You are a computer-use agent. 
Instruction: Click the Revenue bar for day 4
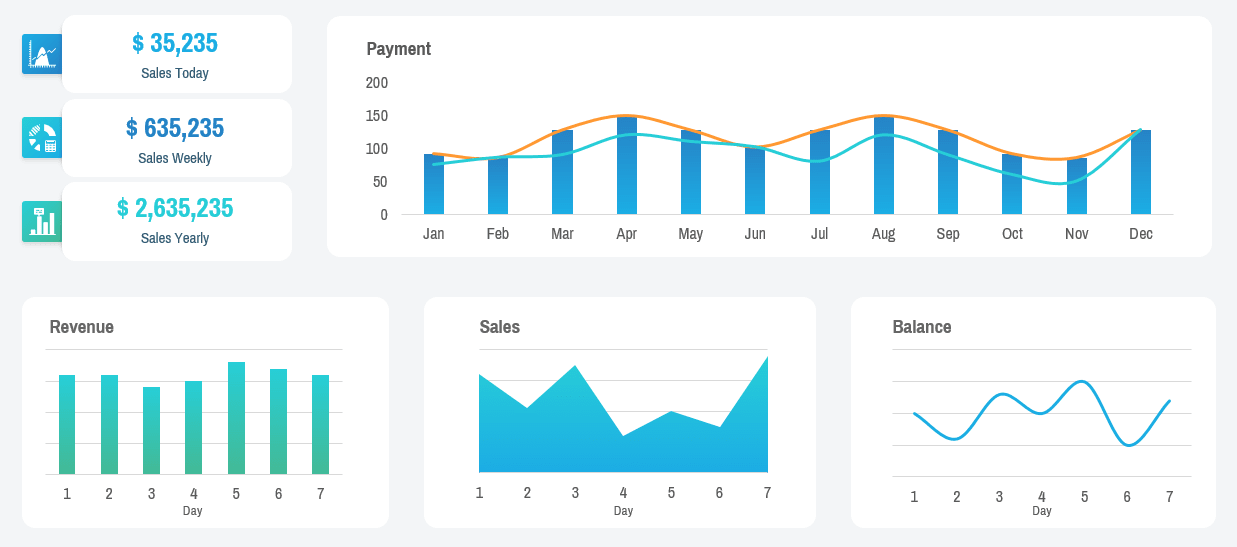[x=194, y=428]
